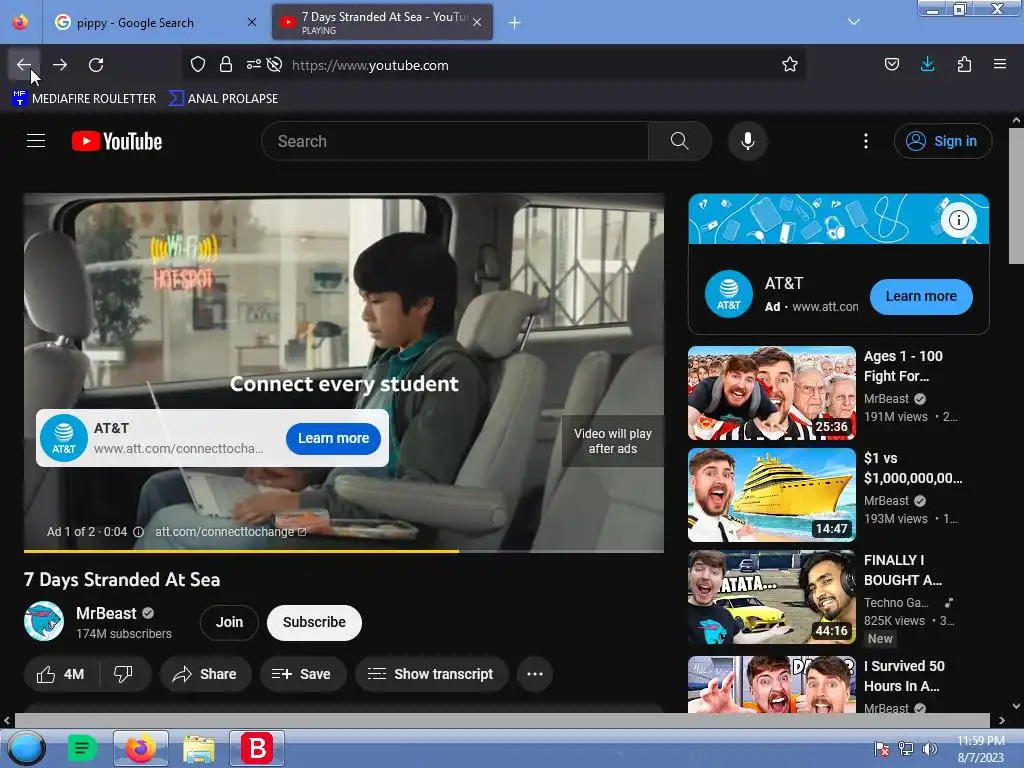Dislike the video with thumbs down
1024x768 pixels.
point(123,674)
